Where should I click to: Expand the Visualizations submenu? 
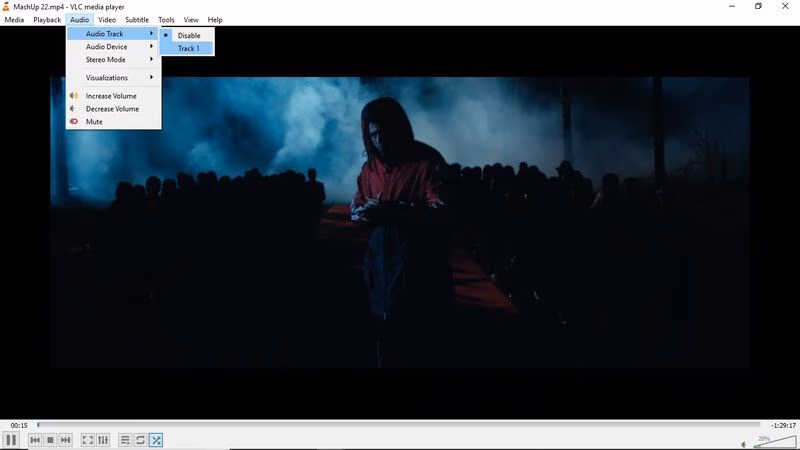[113, 78]
